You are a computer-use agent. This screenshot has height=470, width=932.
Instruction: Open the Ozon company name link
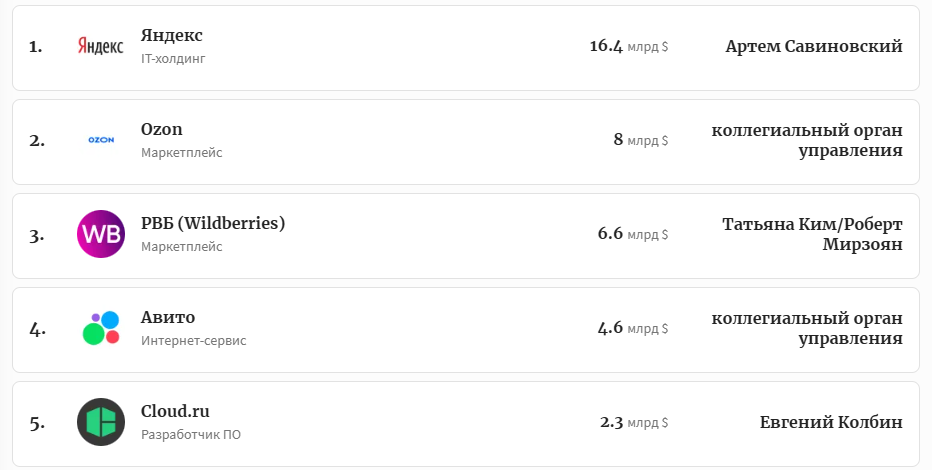pos(162,130)
